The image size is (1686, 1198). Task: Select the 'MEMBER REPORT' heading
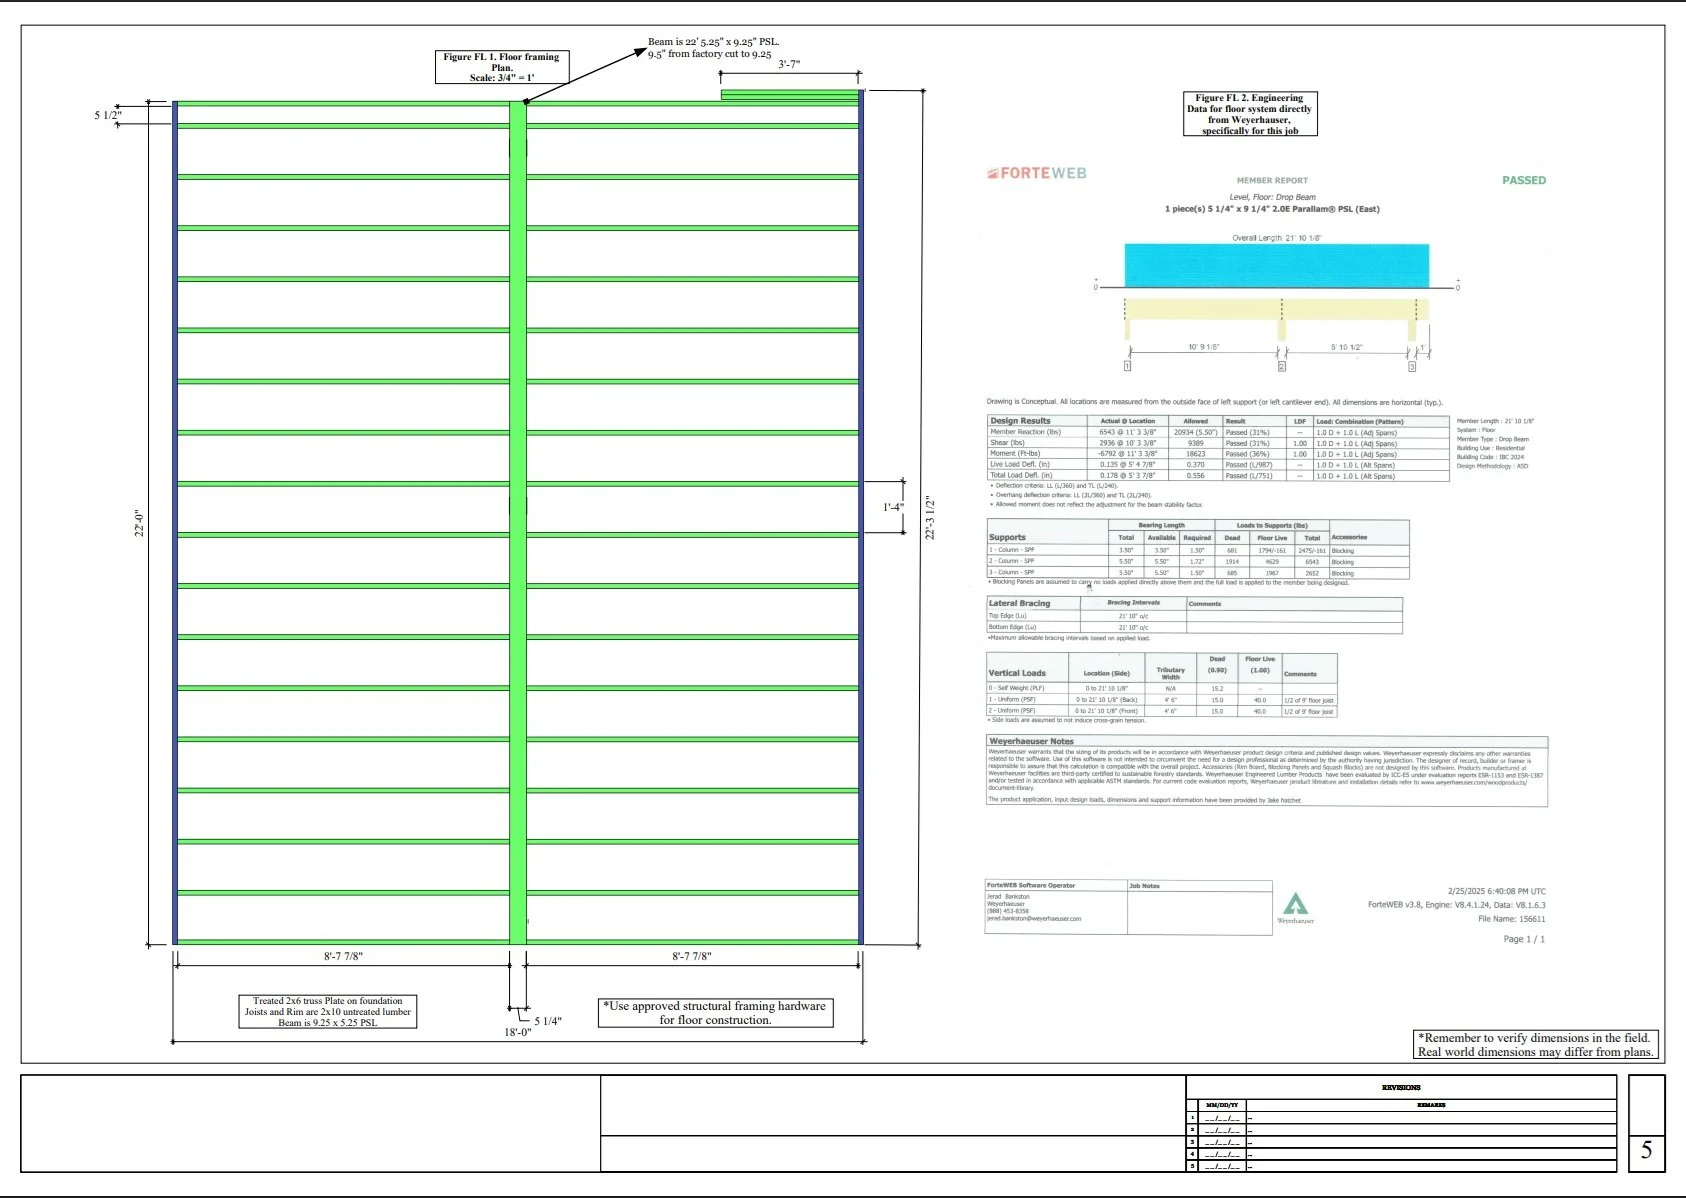click(1272, 181)
